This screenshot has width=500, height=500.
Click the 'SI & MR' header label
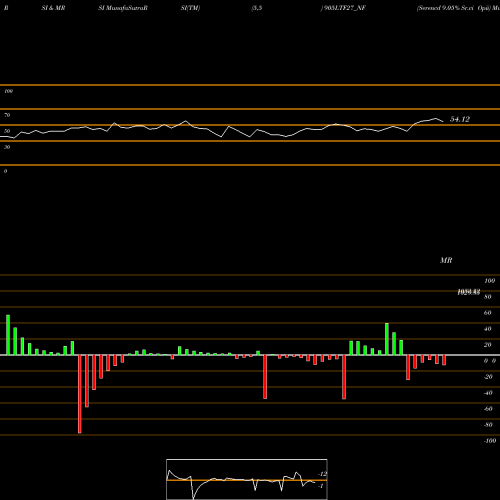coord(53,8)
